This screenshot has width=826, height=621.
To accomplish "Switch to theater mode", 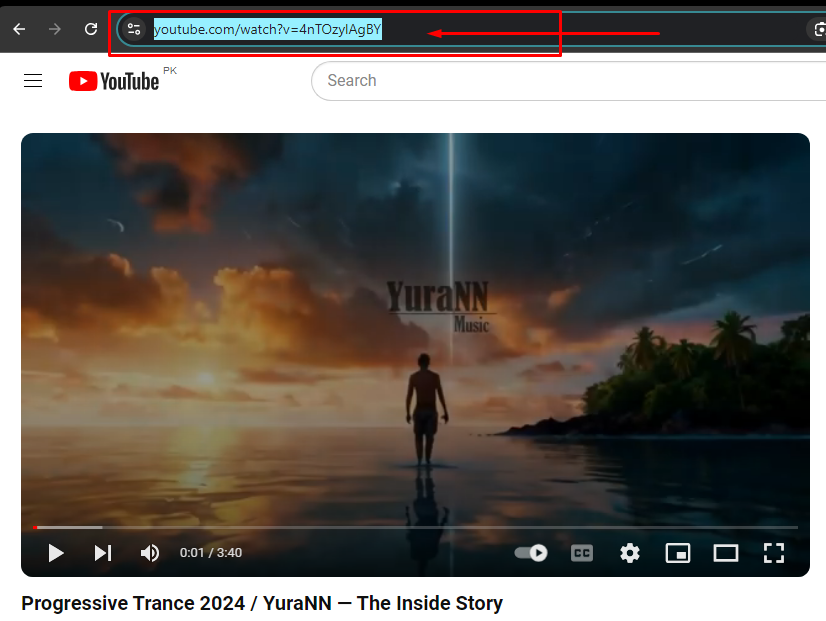I will pyautogui.click(x=725, y=553).
